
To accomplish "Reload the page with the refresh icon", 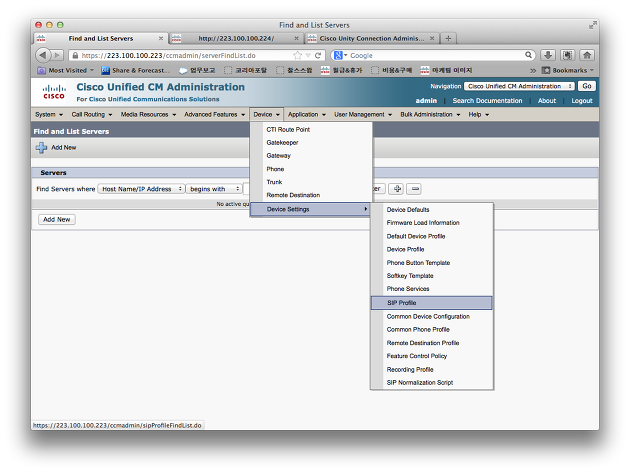I will (x=318, y=55).
